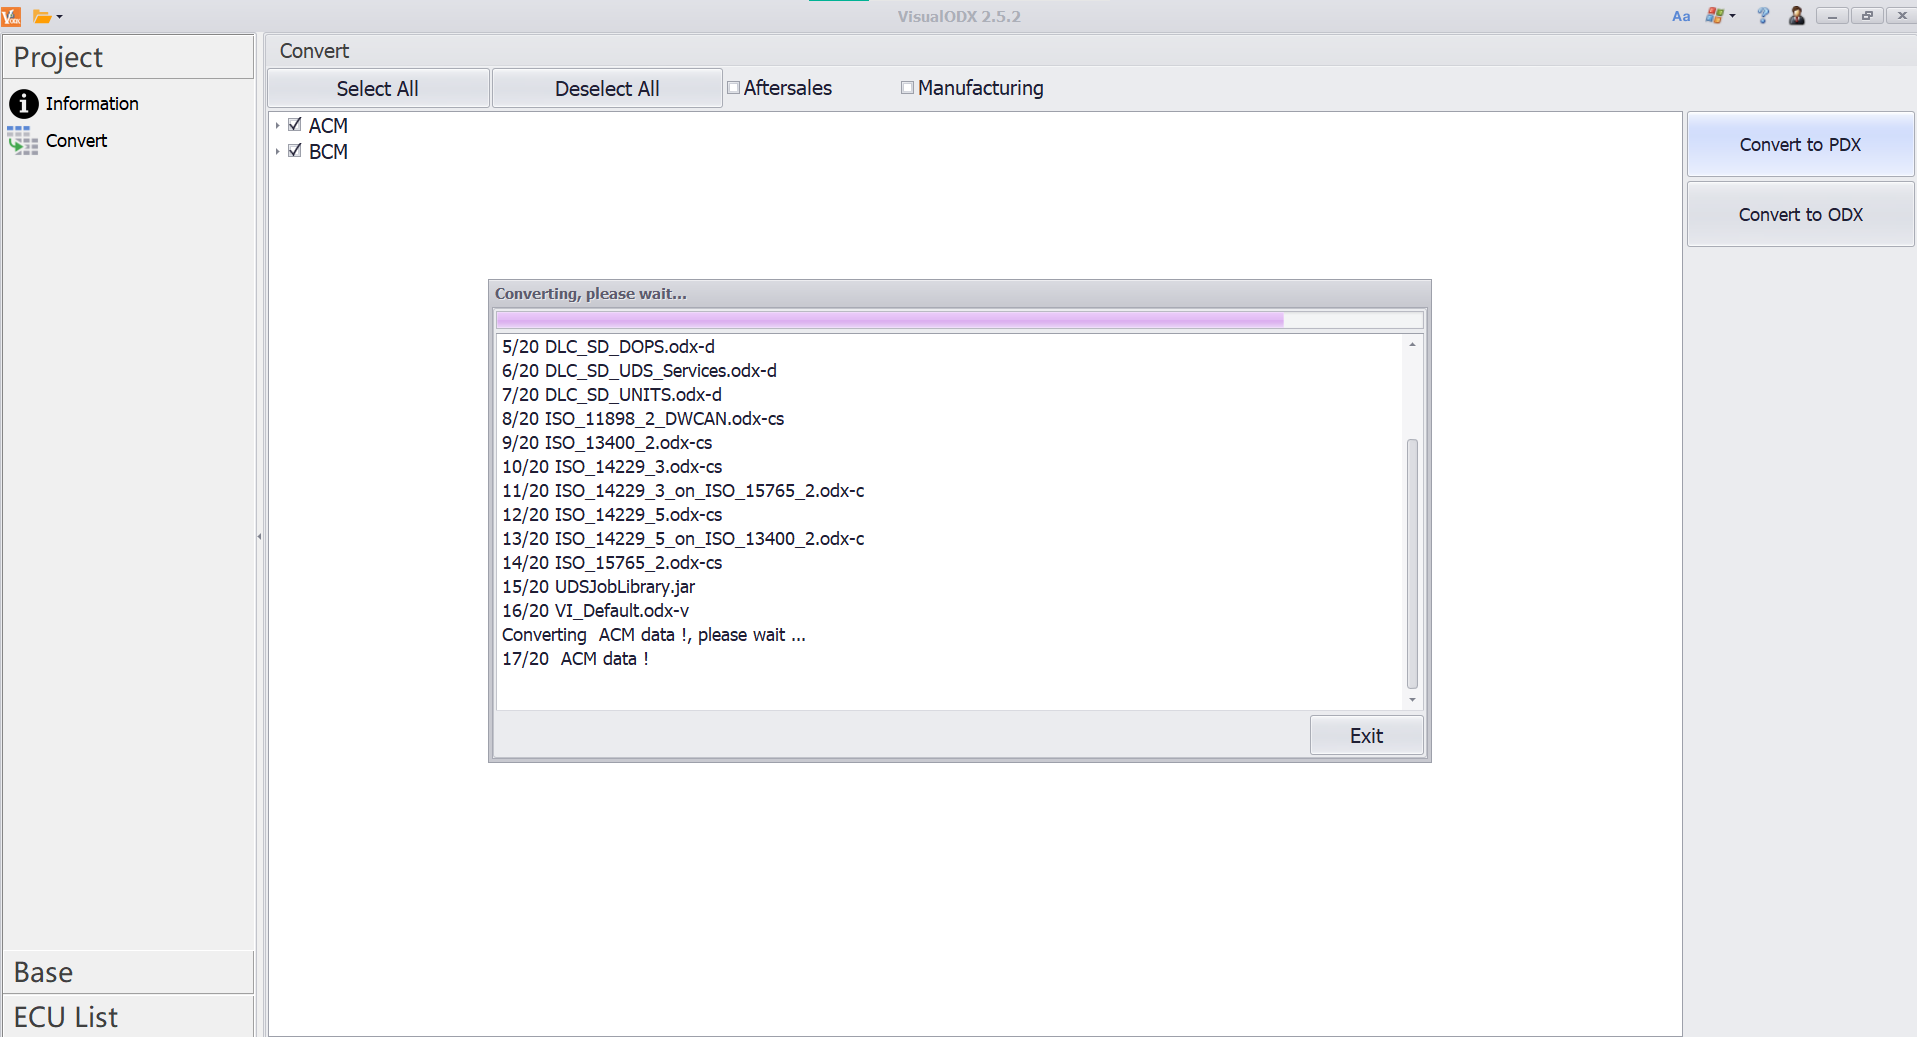Click Exit in the converting dialog
This screenshot has width=1917, height=1037.
click(x=1366, y=736)
